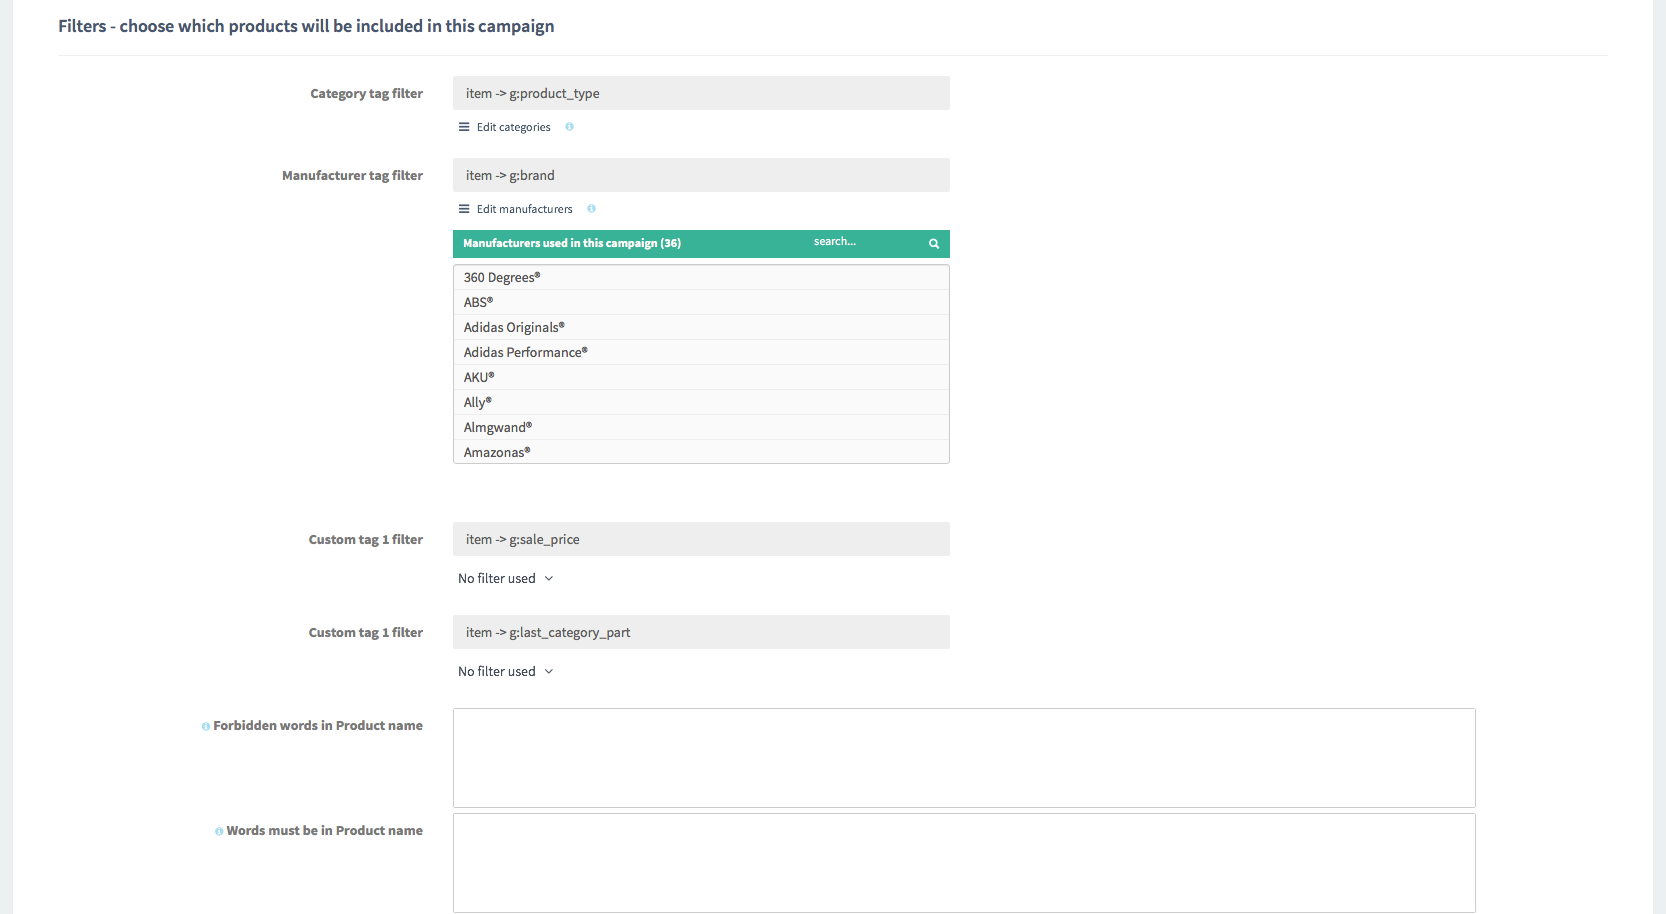Select Adidas Performance in manufacturers list
This screenshot has height=914, width=1666.
tap(525, 352)
